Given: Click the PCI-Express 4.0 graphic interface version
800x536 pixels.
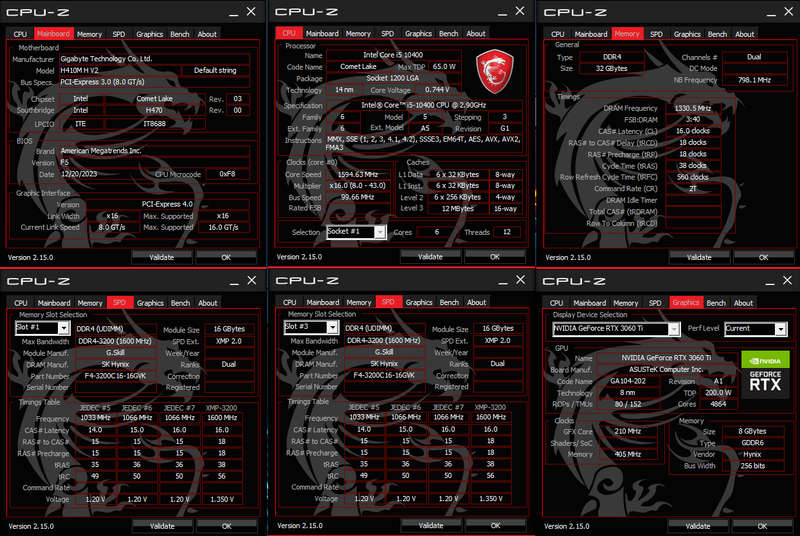Looking at the screenshot, I should pyautogui.click(x=167, y=204).
